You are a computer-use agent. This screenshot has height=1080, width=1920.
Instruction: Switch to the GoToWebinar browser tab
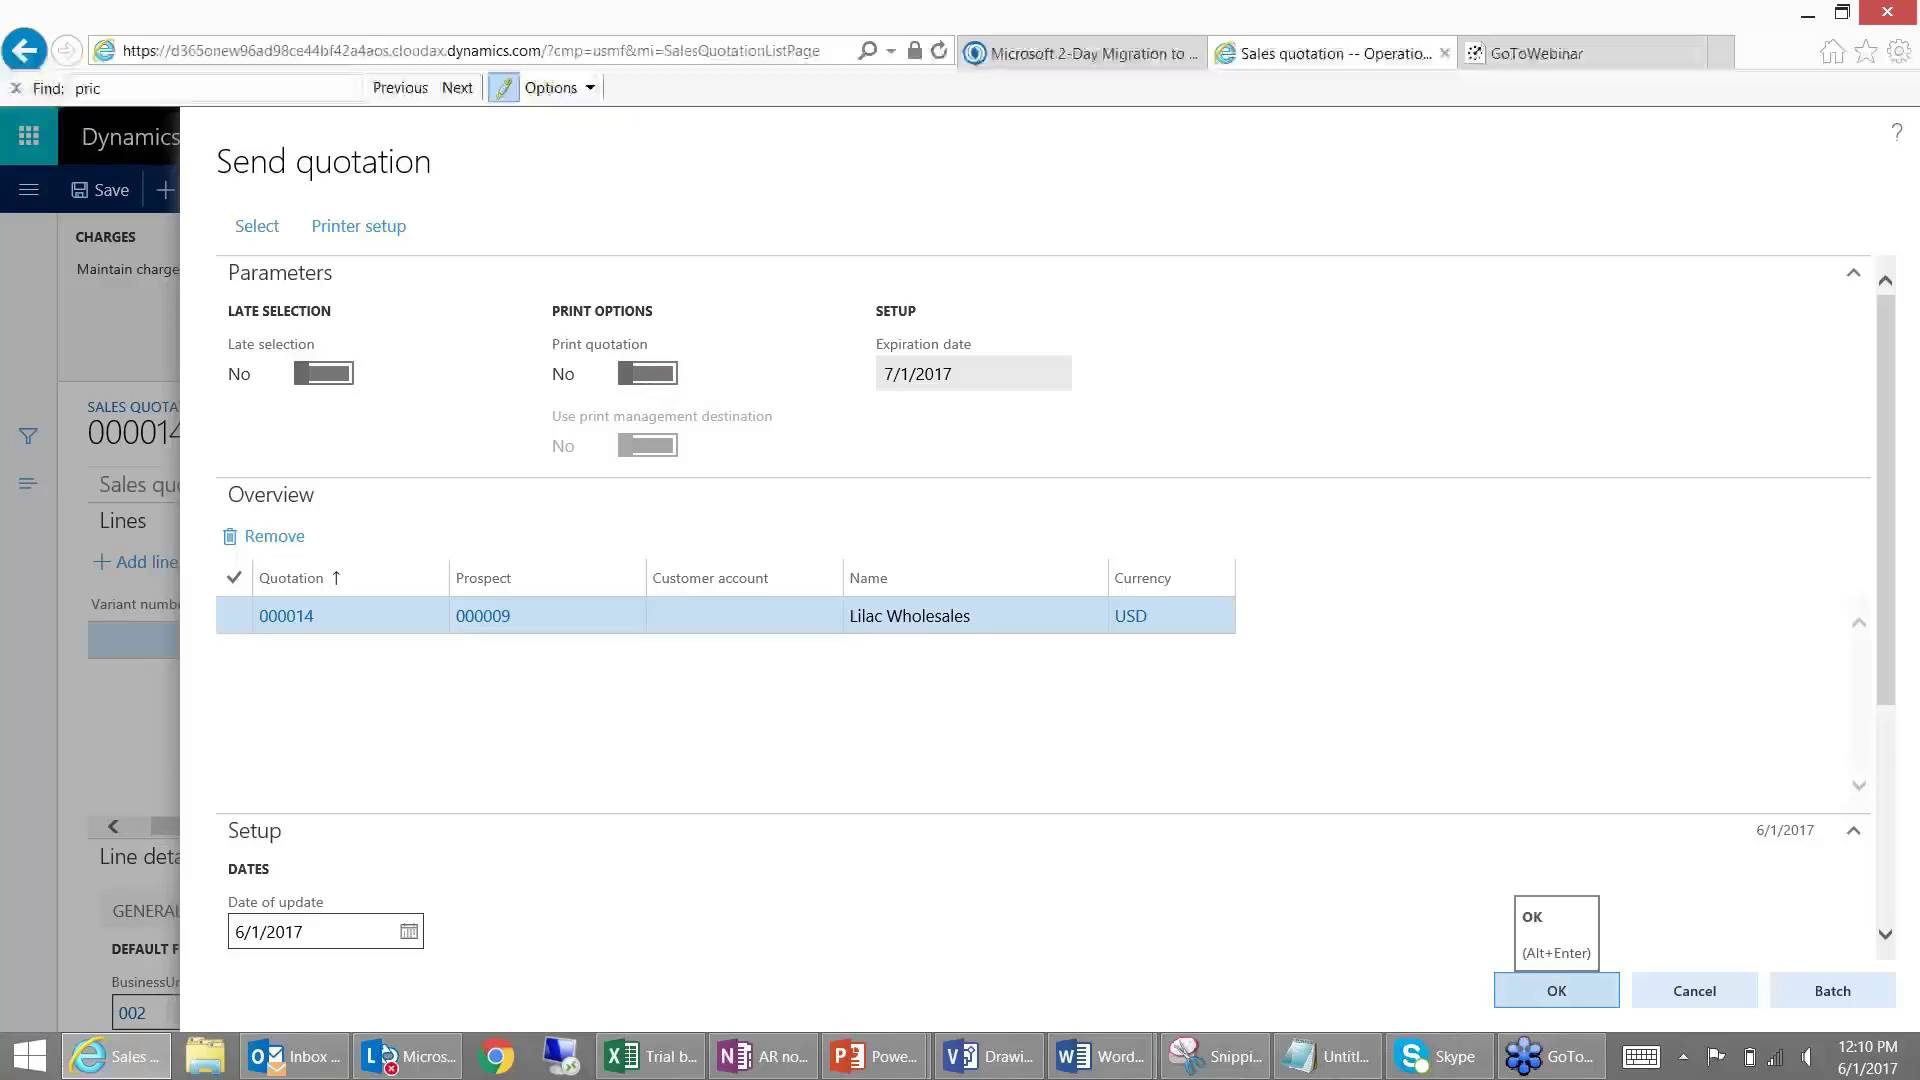[x=1537, y=53]
